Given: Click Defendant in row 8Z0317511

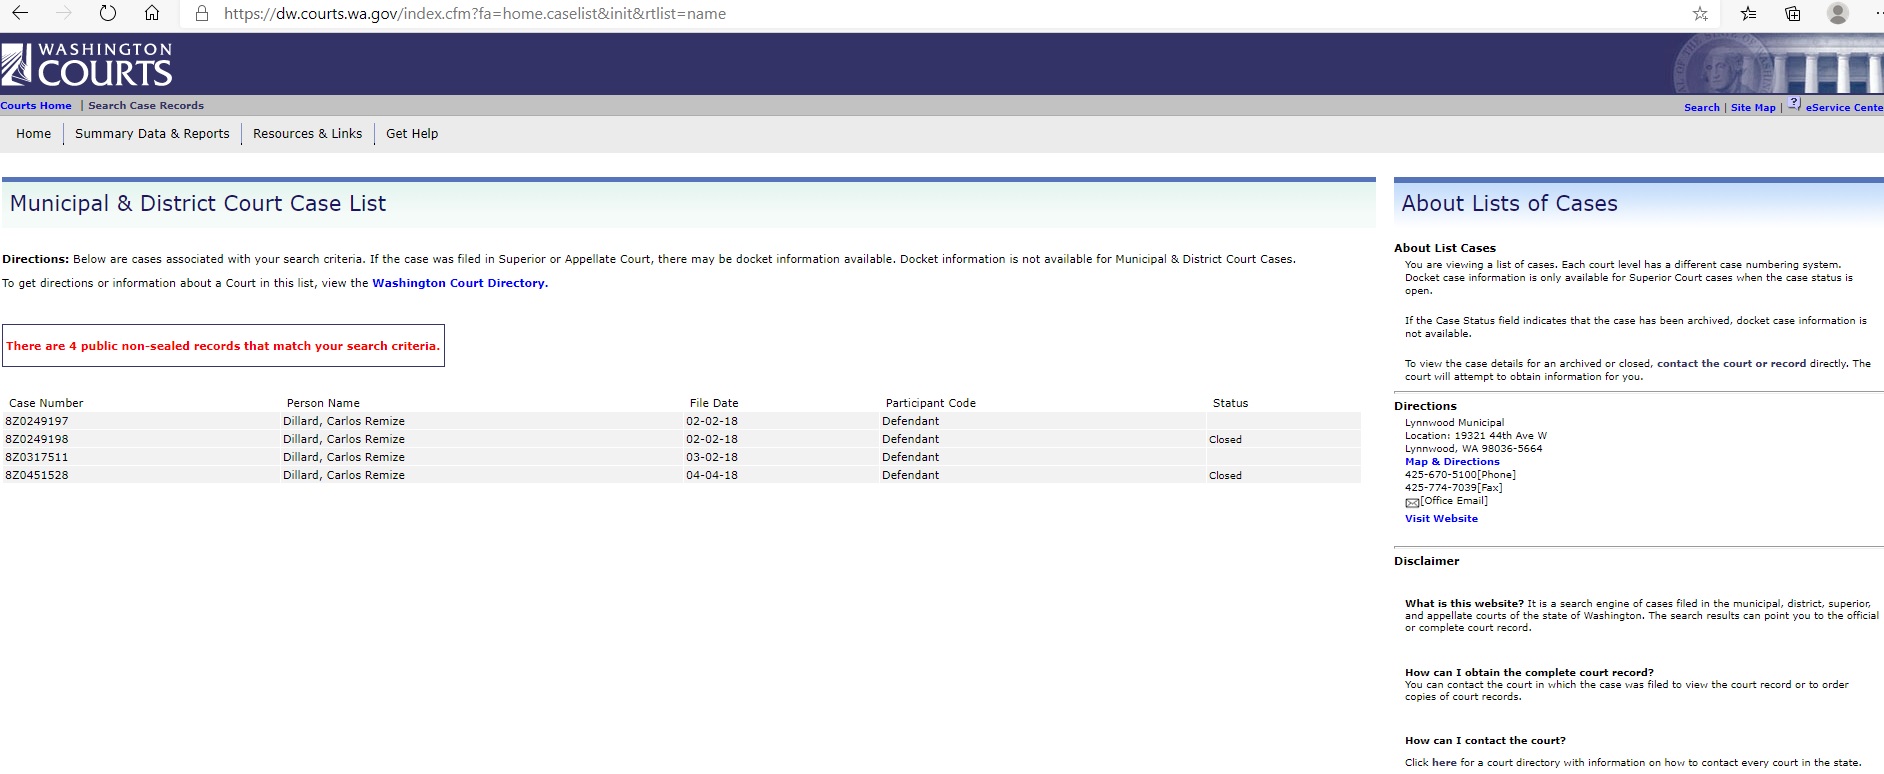Looking at the screenshot, I should [x=910, y=457].
